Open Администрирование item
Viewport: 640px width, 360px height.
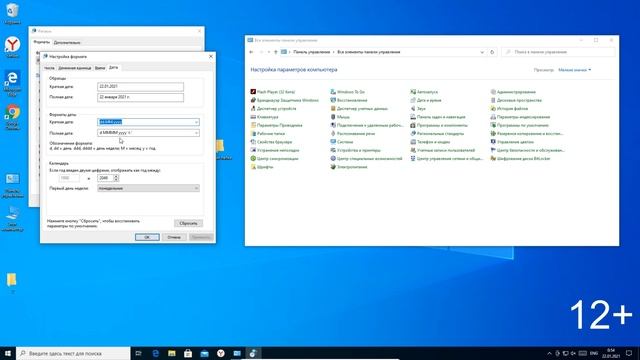click(x=513, y=92)
